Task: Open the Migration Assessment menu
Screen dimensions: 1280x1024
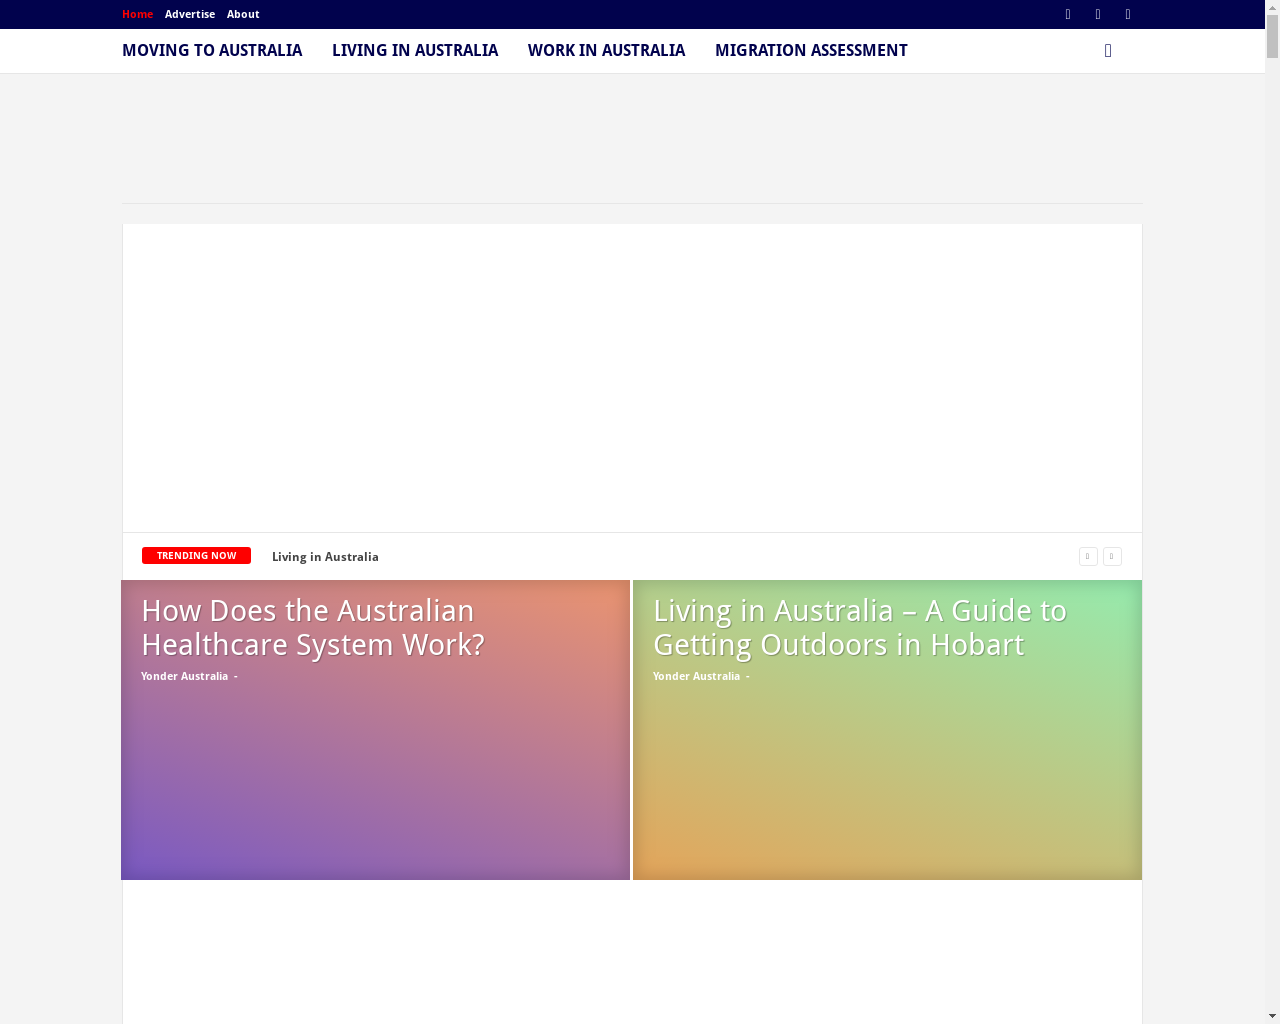Action: coord(811,51)
